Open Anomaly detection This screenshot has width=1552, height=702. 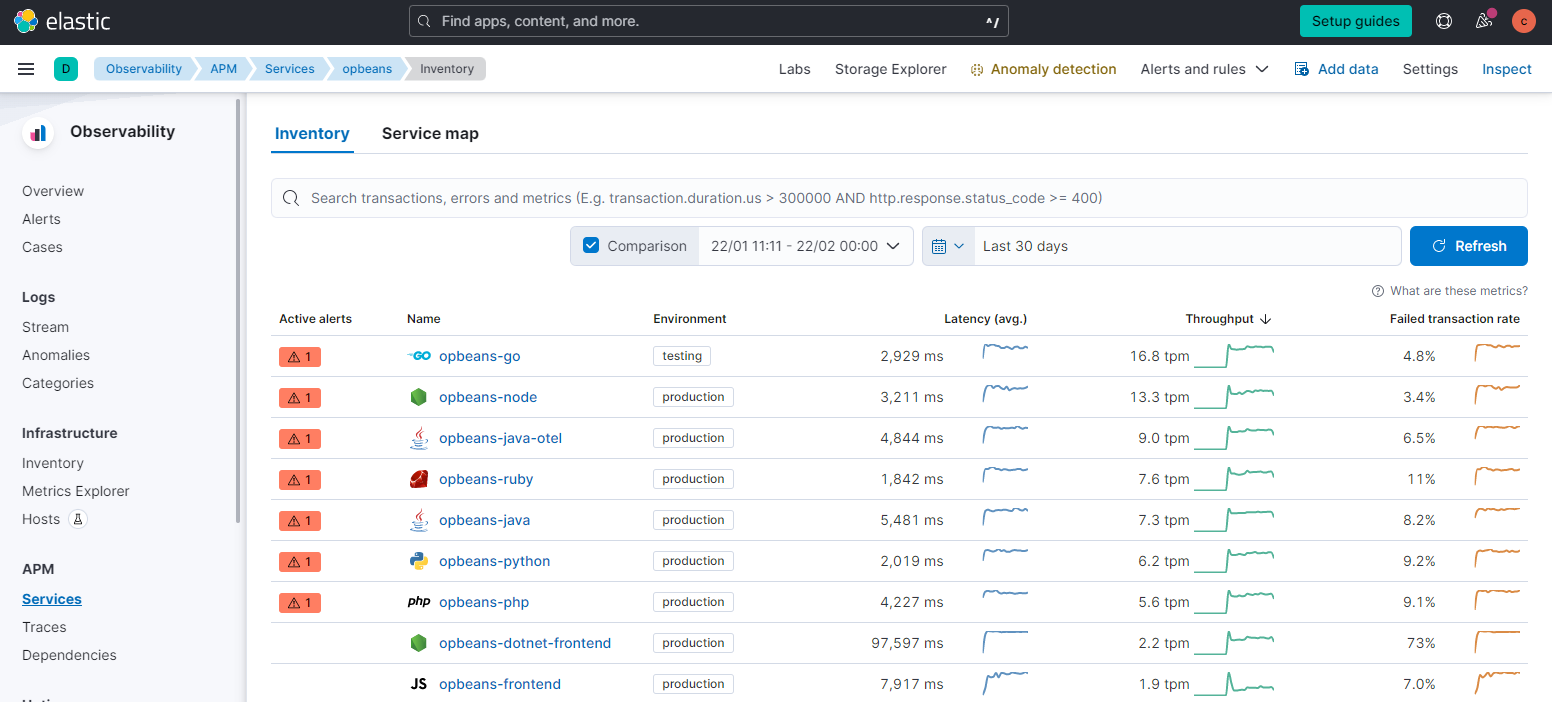[1043, 69]
